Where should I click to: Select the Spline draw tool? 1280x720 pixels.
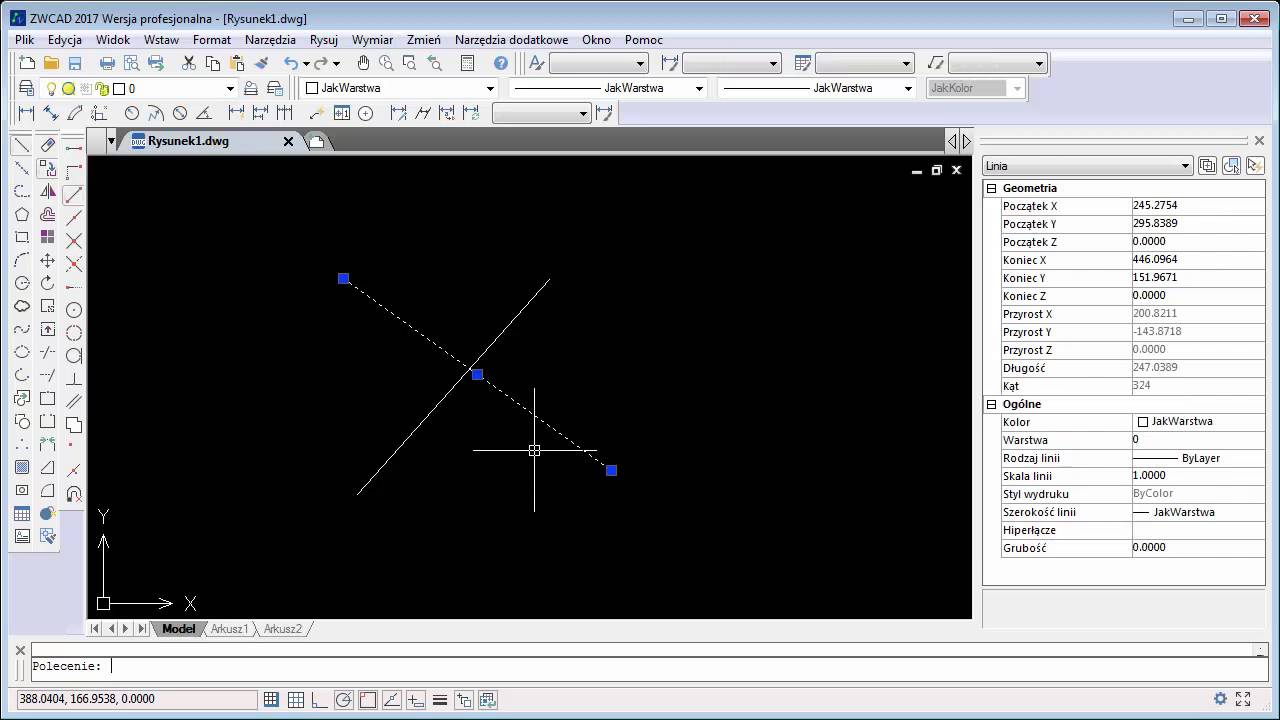point(21,329)
